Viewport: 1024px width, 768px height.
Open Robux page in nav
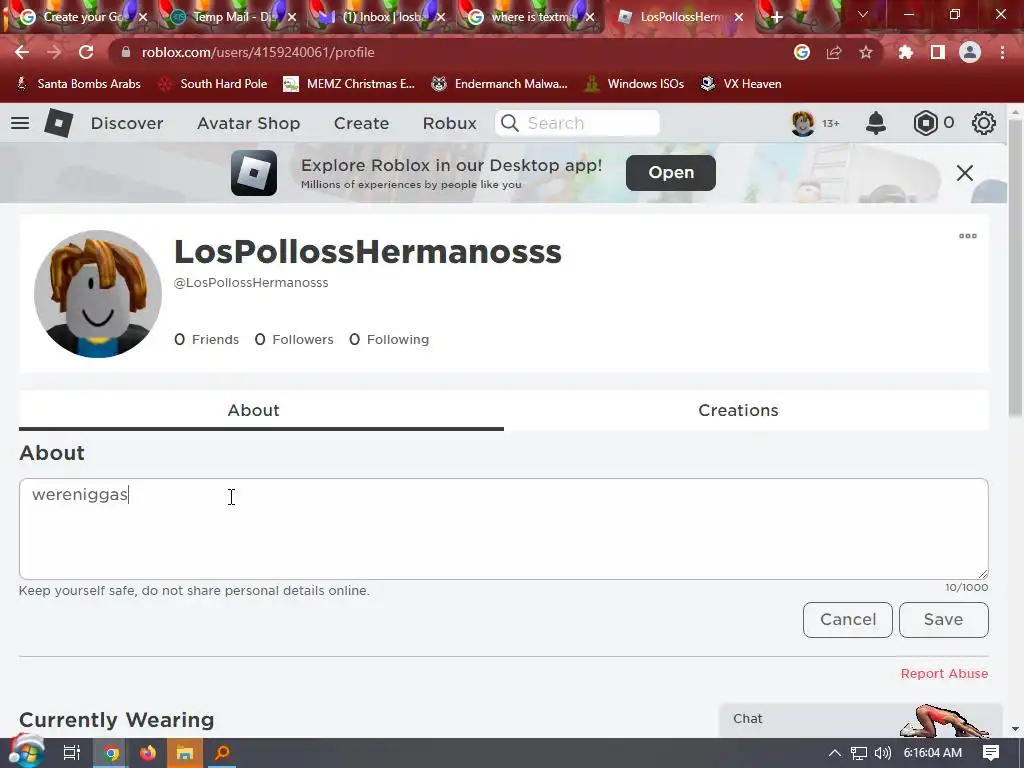tap(449, 123)
